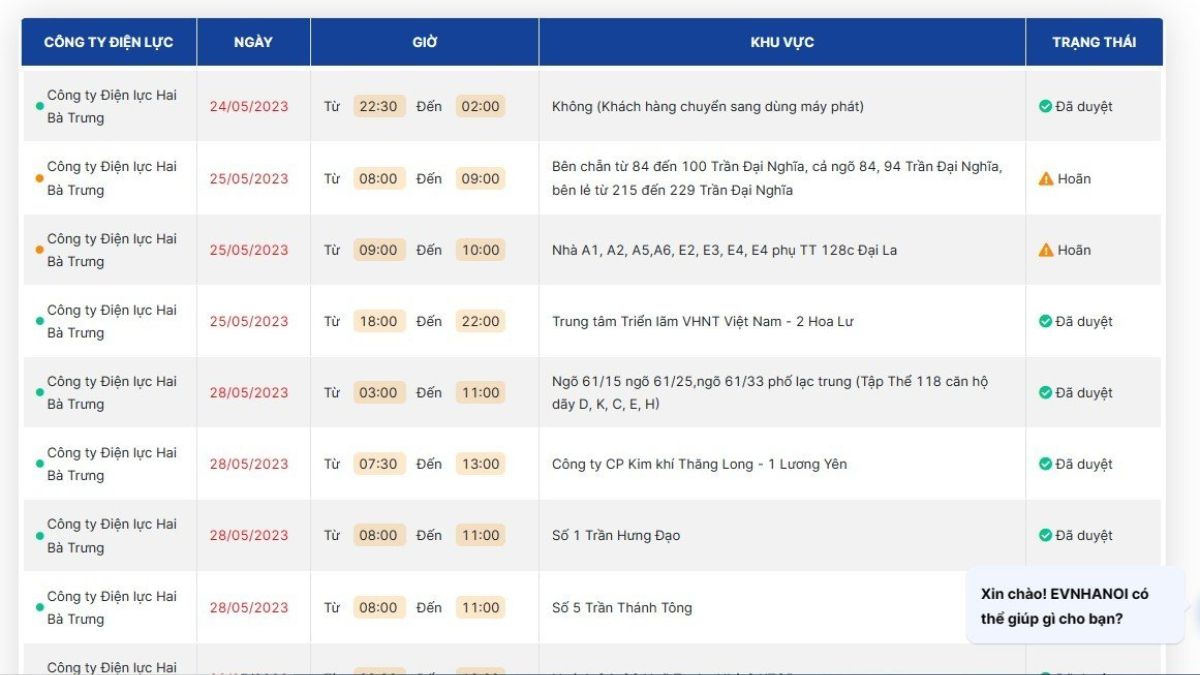Click the warning icon in the Nhà A1, A2 row

coord(1046,250)
